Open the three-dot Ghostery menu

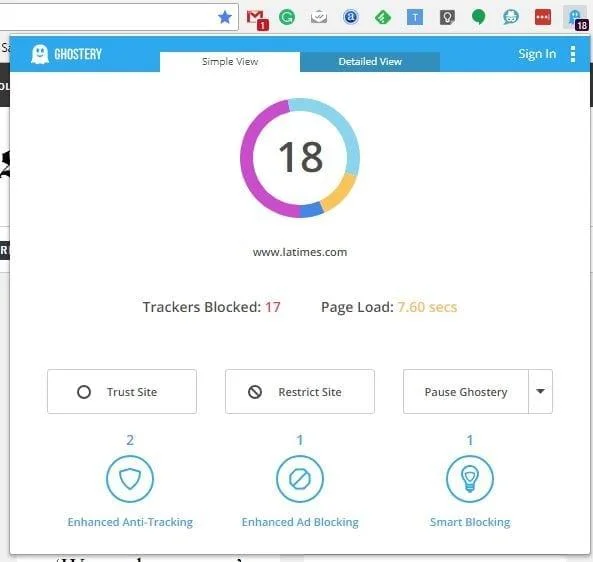[573, 54]
